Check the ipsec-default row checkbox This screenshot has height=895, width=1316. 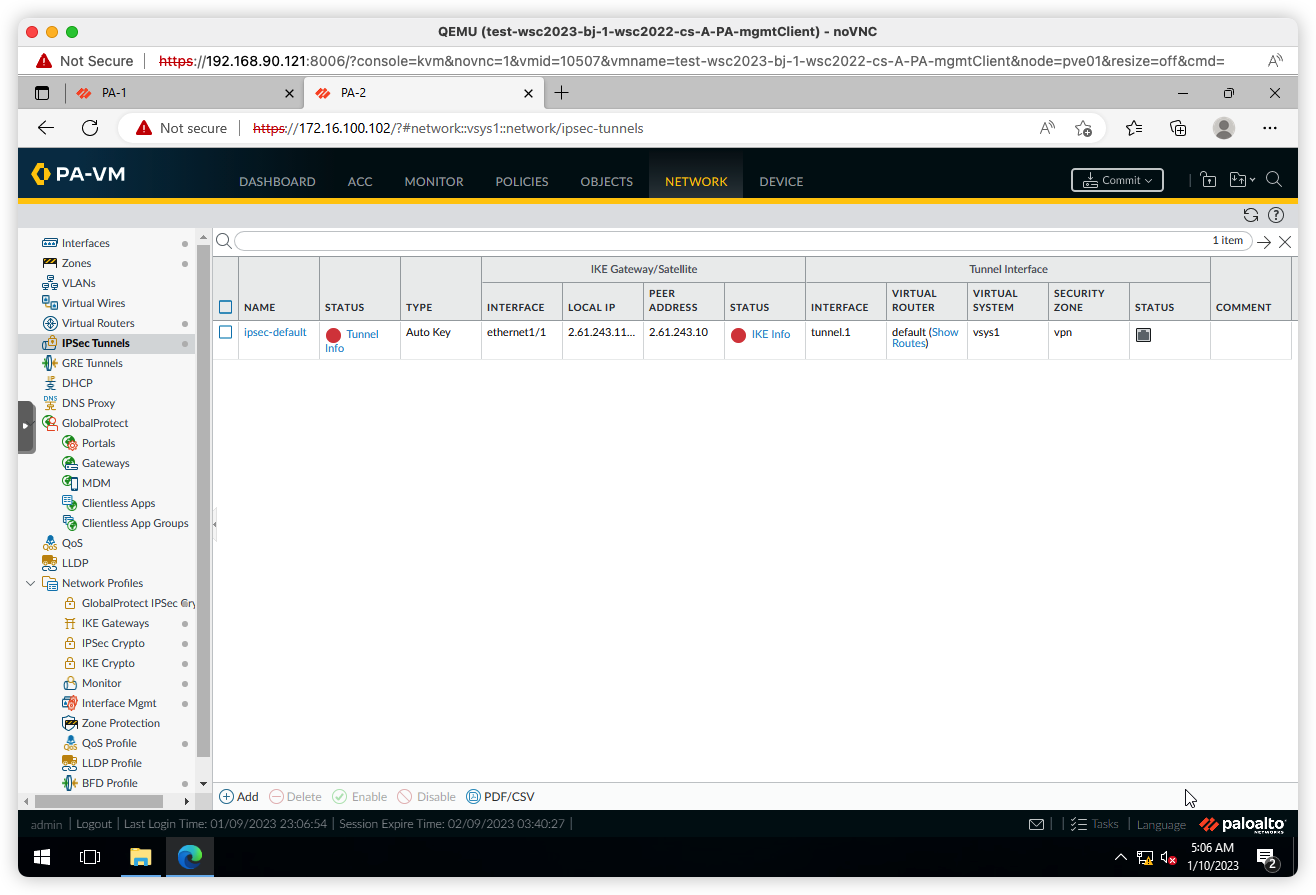click(x=226, y=332)
